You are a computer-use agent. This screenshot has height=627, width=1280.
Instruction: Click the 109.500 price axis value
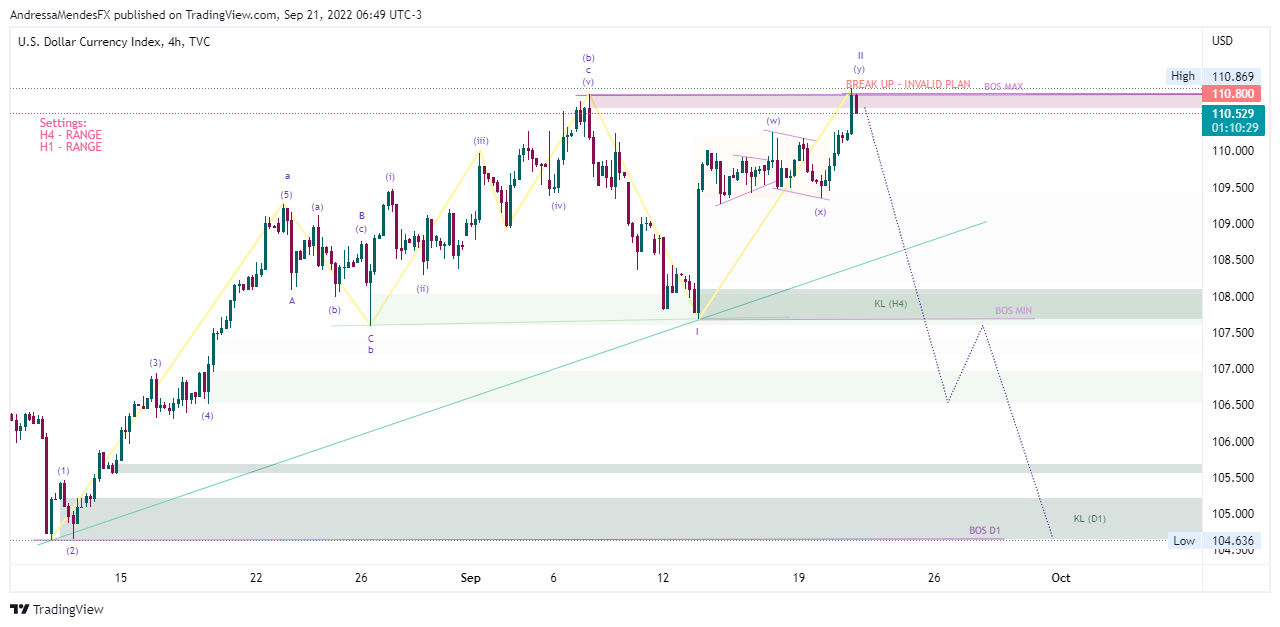coord(1233,187)
